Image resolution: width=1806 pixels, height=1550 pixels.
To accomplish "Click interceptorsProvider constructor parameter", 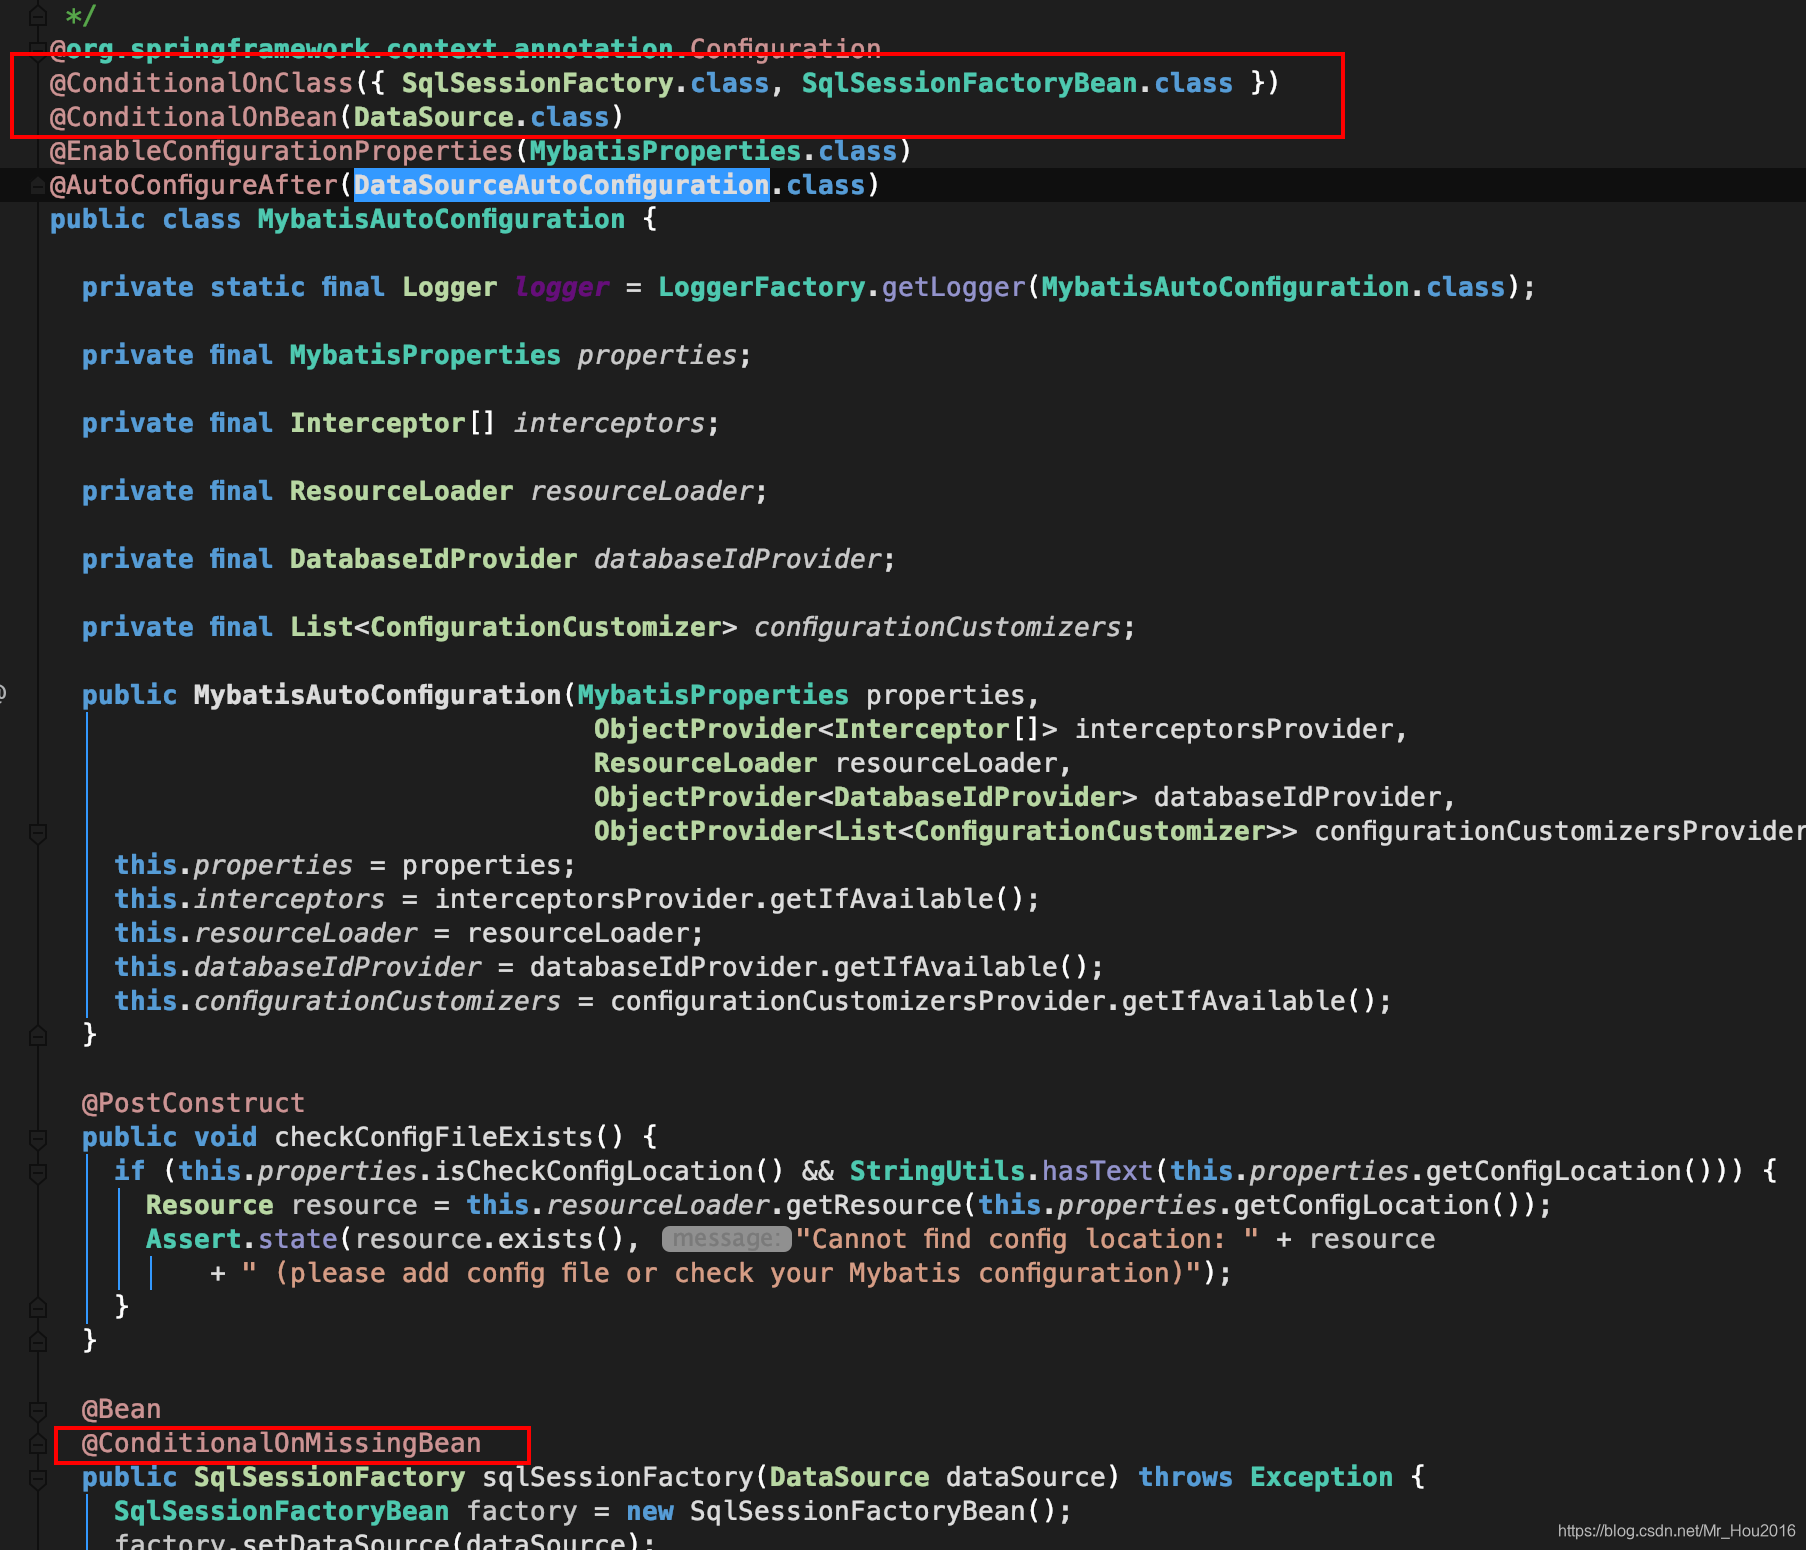I will point(1234,729).
